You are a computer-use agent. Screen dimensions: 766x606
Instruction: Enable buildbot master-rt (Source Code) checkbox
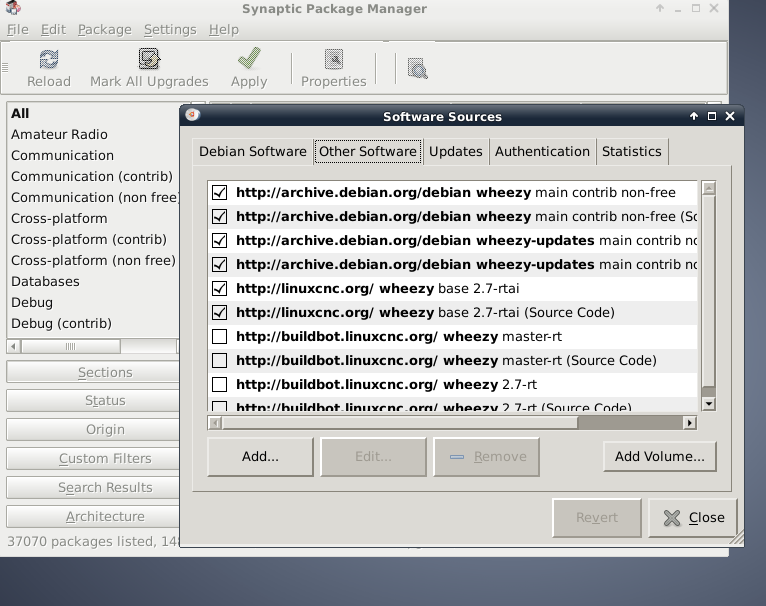(219, 360)
